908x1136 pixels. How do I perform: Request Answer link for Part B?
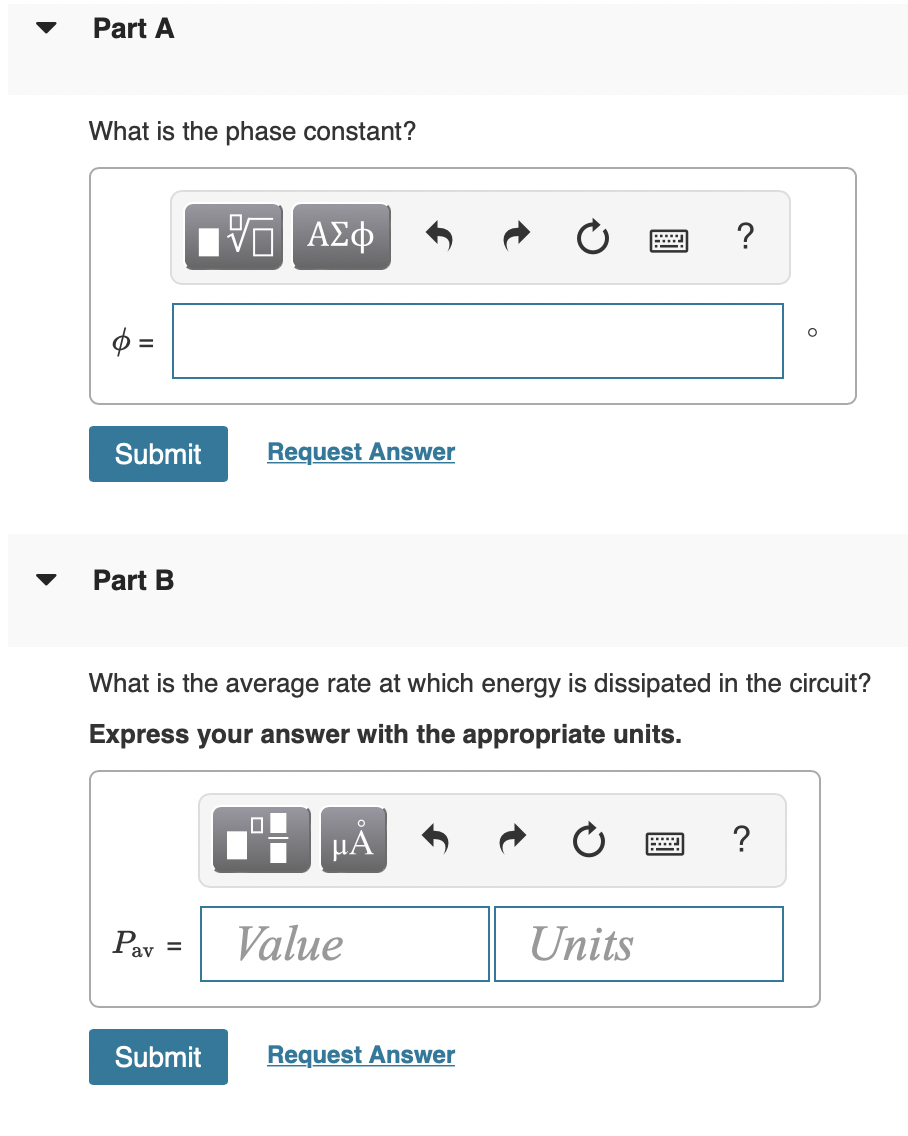pos(361,1054)
